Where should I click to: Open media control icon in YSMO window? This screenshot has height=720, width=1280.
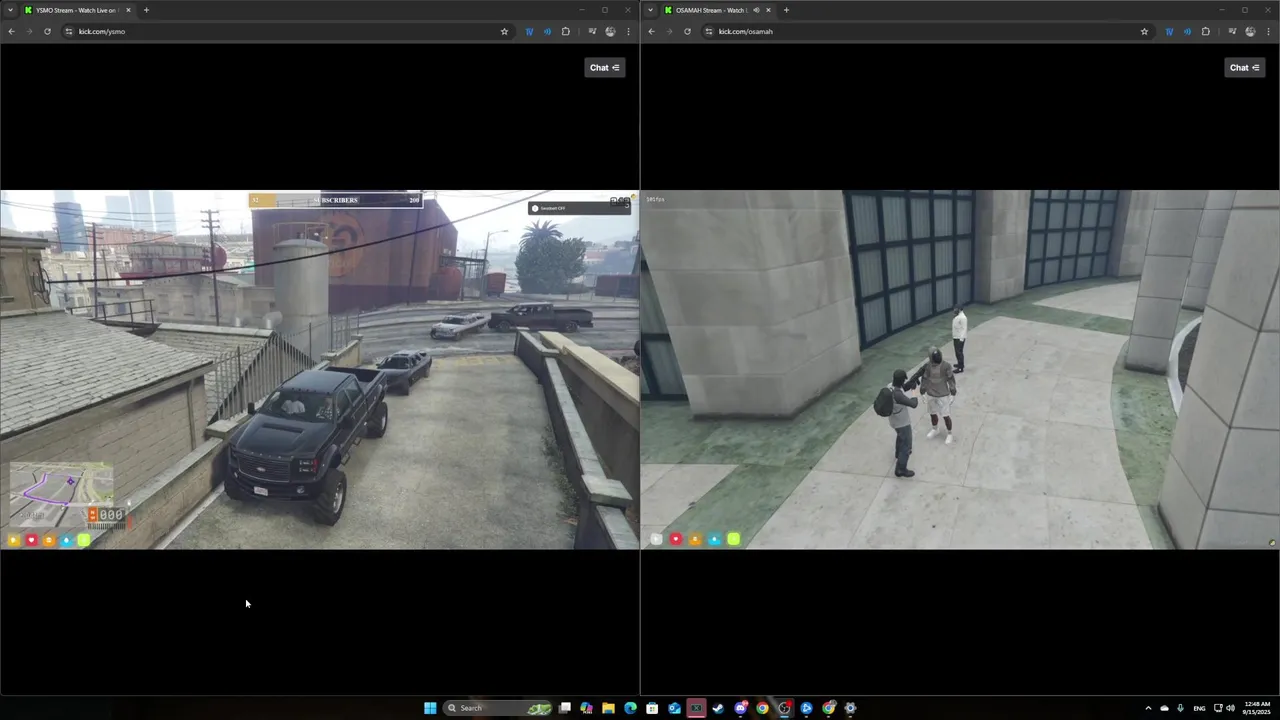[x=592, y=31]
